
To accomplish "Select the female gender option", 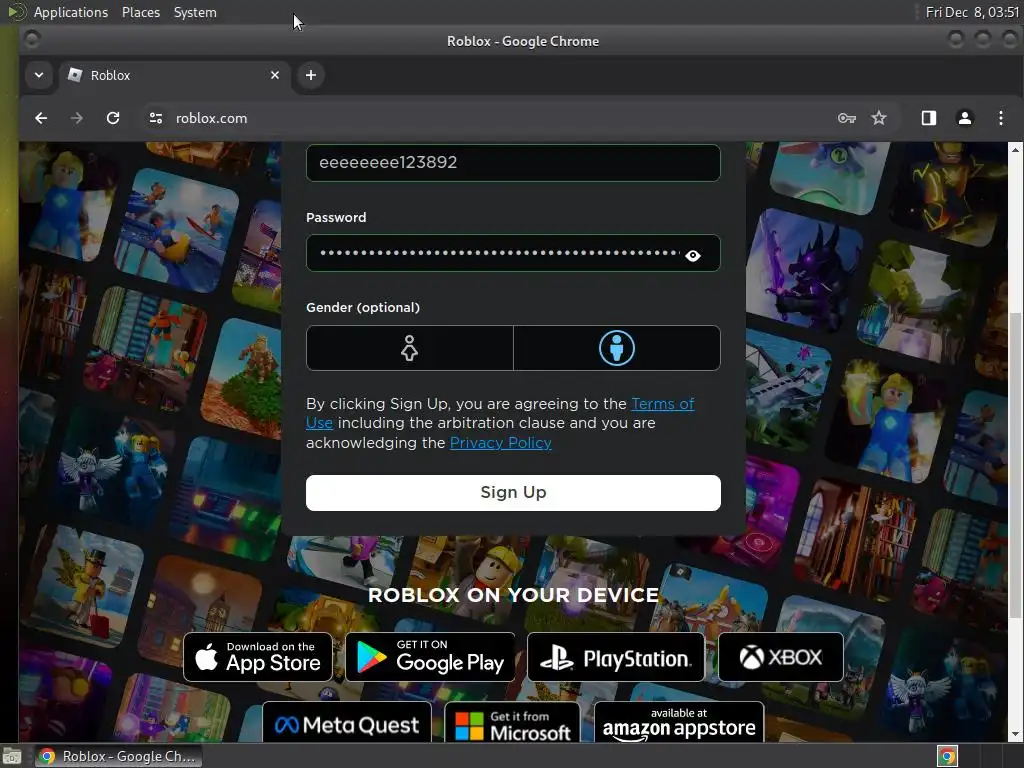I will point(409,348).
